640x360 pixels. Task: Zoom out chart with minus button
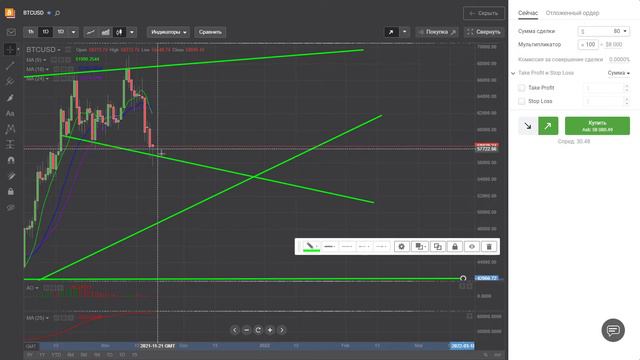pos(246,330)
